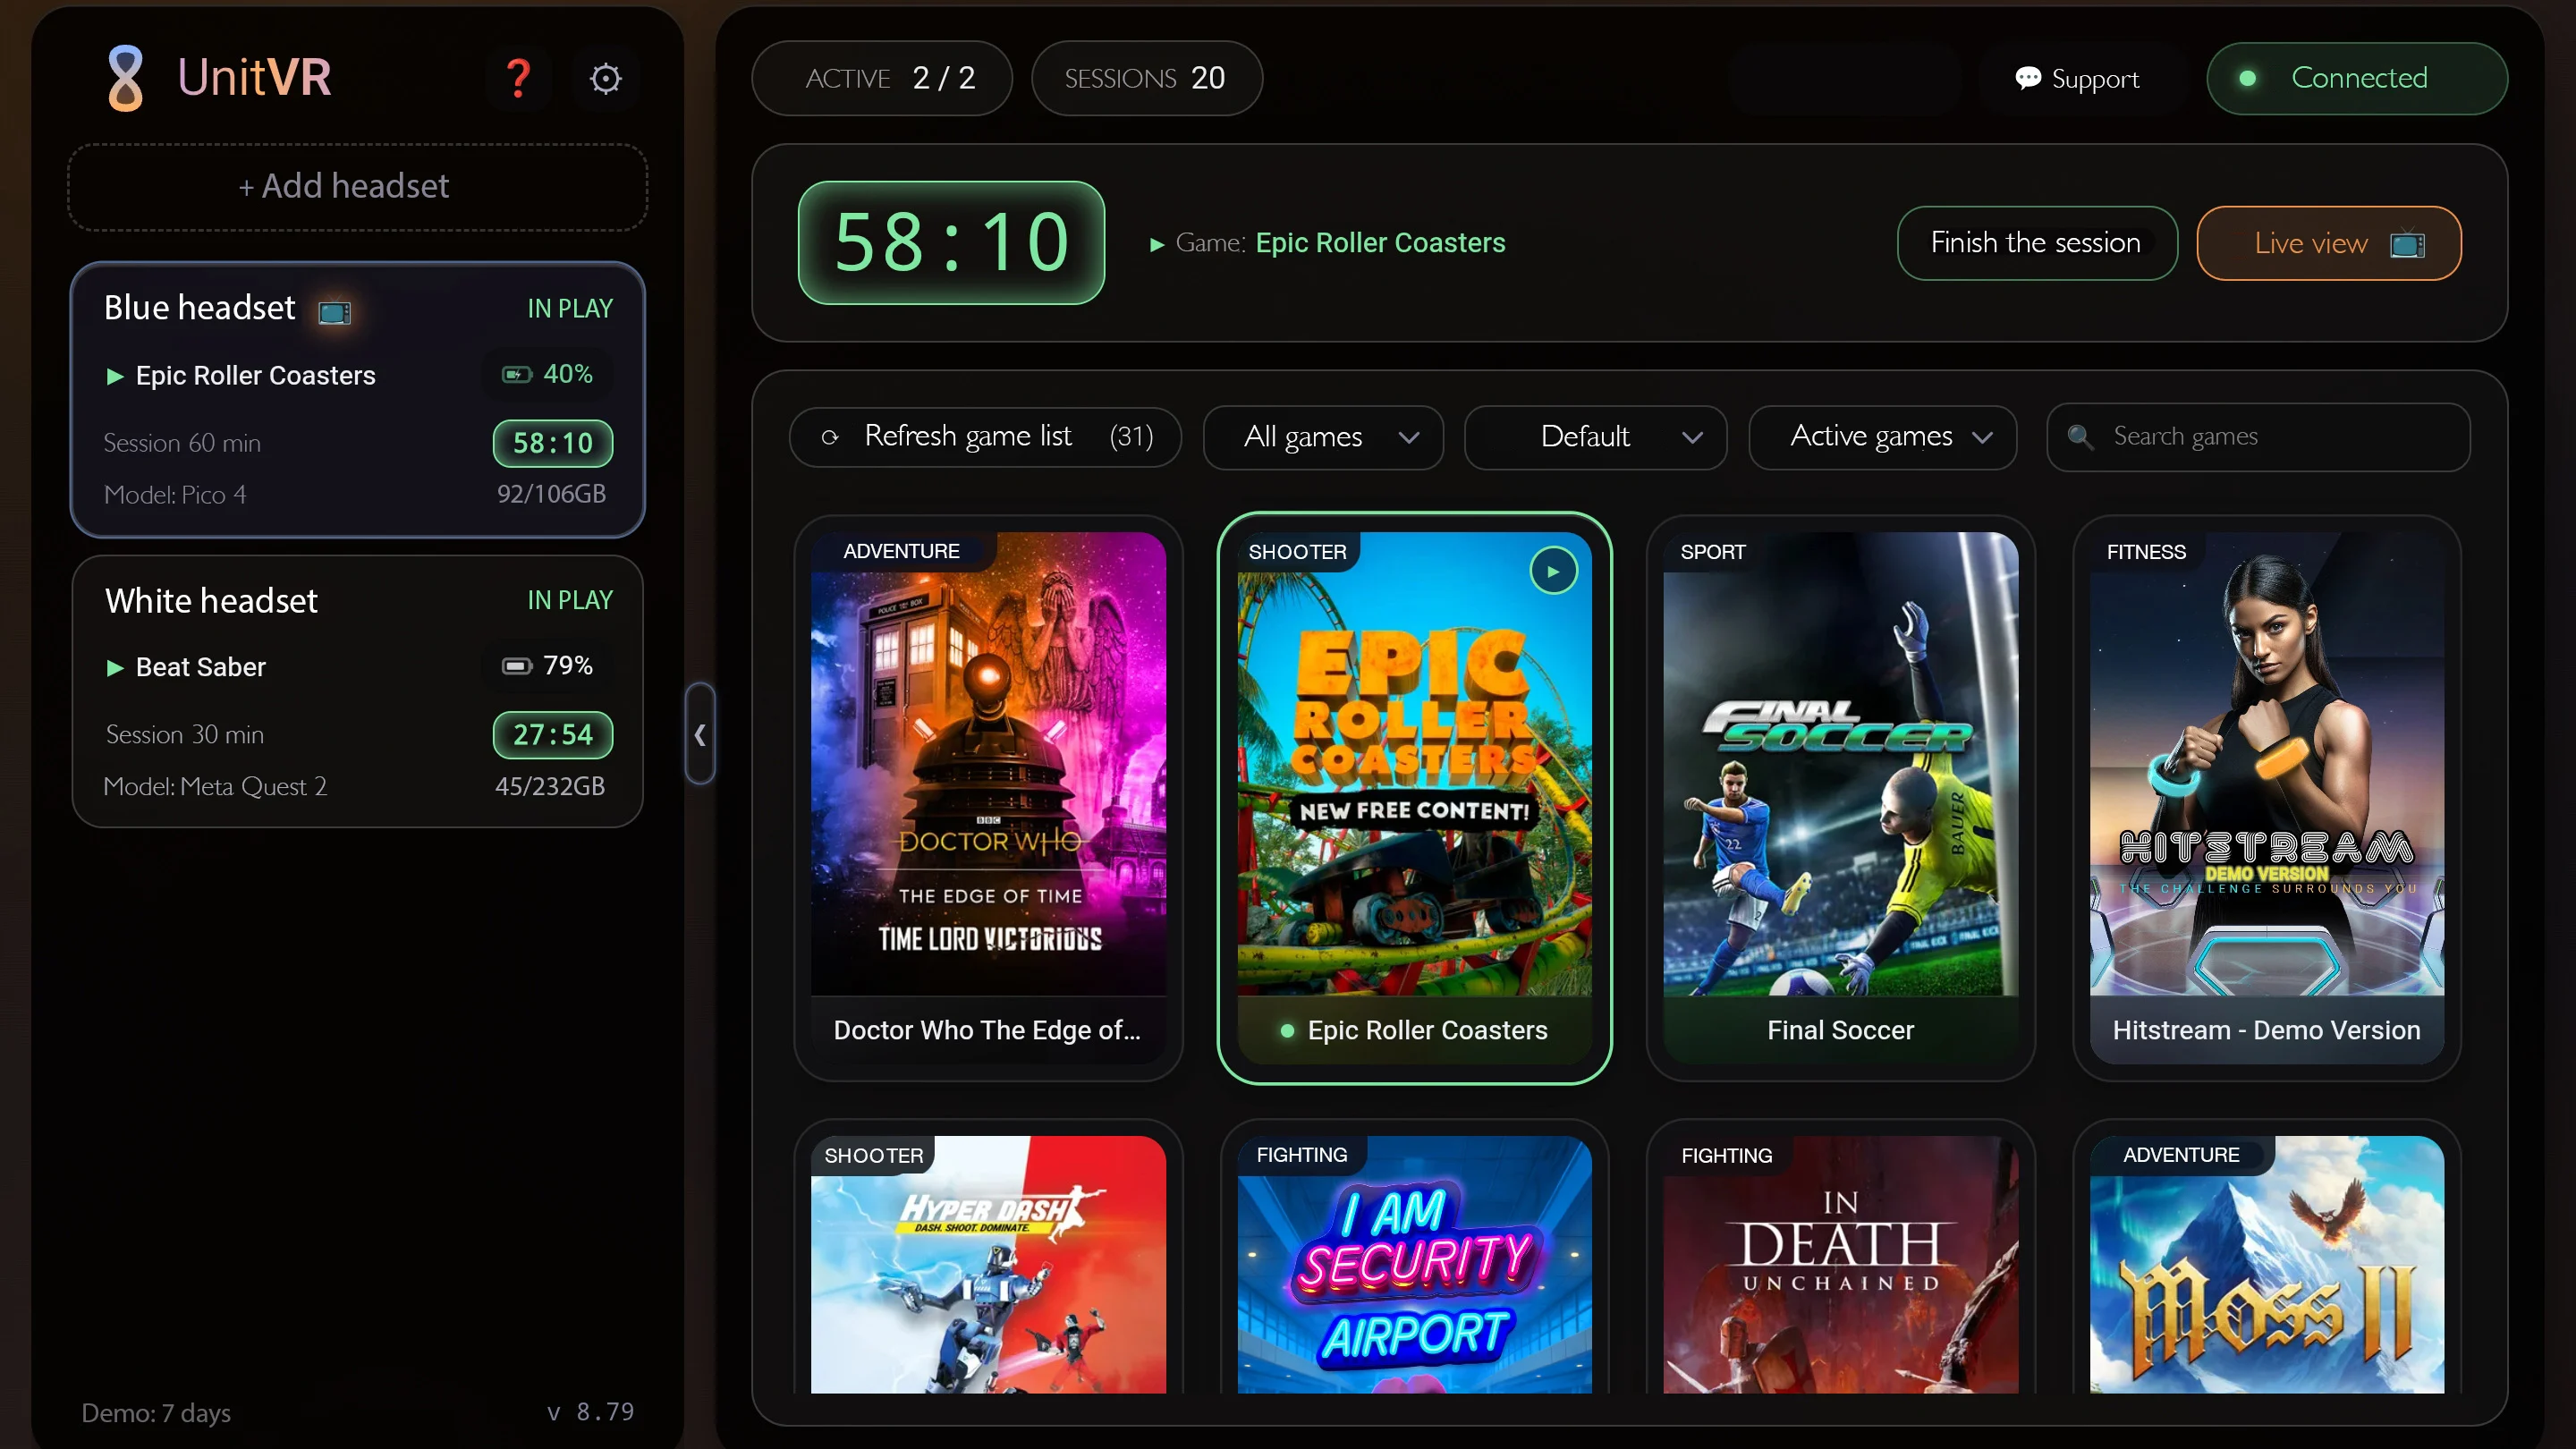The width and height of the screenshot is (2576, 1449).
Task: Click green active dot on Epic Roller Coasters title
Action: (1287, 1031)
